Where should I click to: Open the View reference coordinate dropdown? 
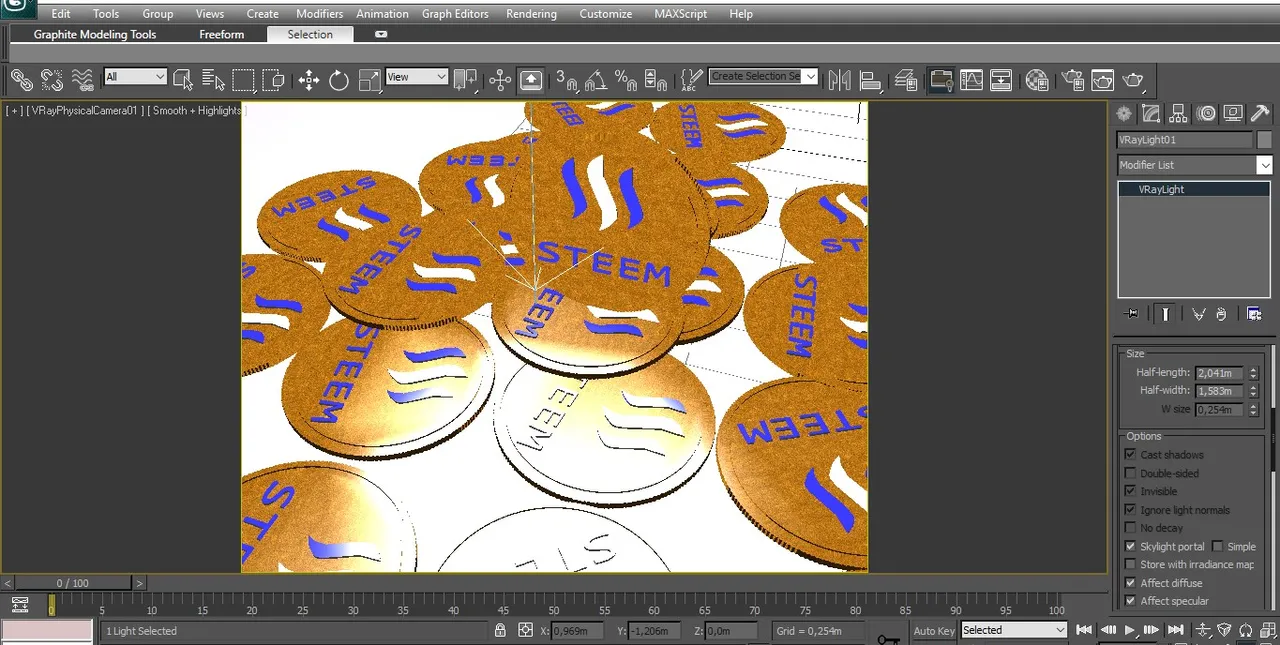[x=416, y=76]
